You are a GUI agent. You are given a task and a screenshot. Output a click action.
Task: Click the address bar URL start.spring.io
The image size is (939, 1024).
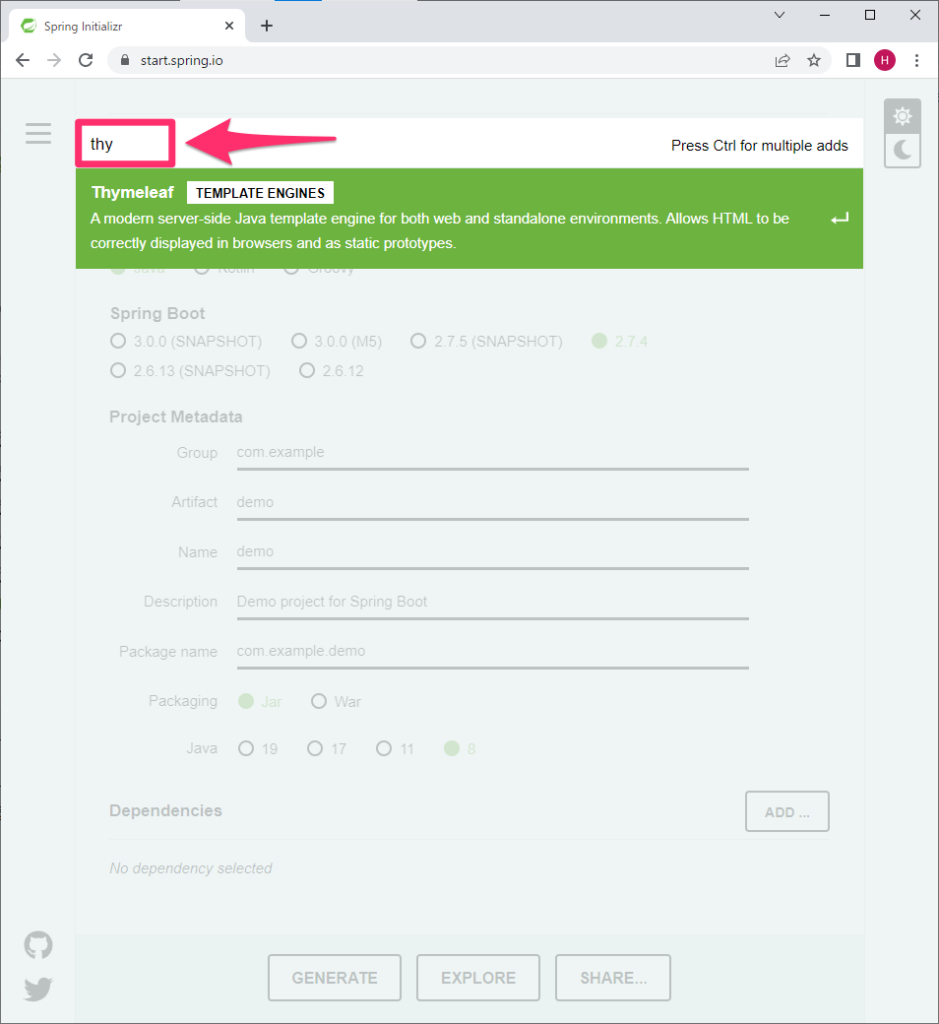pyautogui.click(x=182, y=60)
